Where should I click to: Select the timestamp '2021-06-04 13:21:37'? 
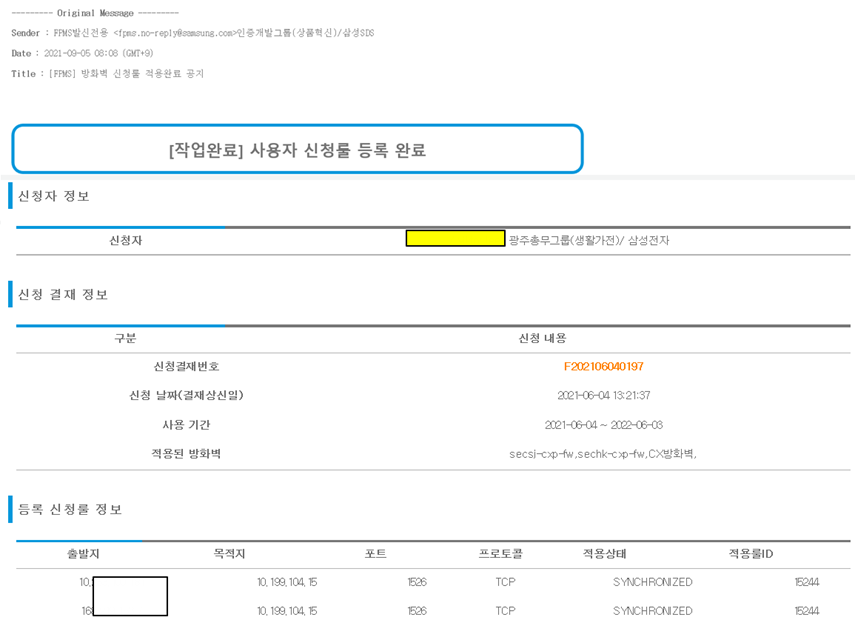point(604,395)
